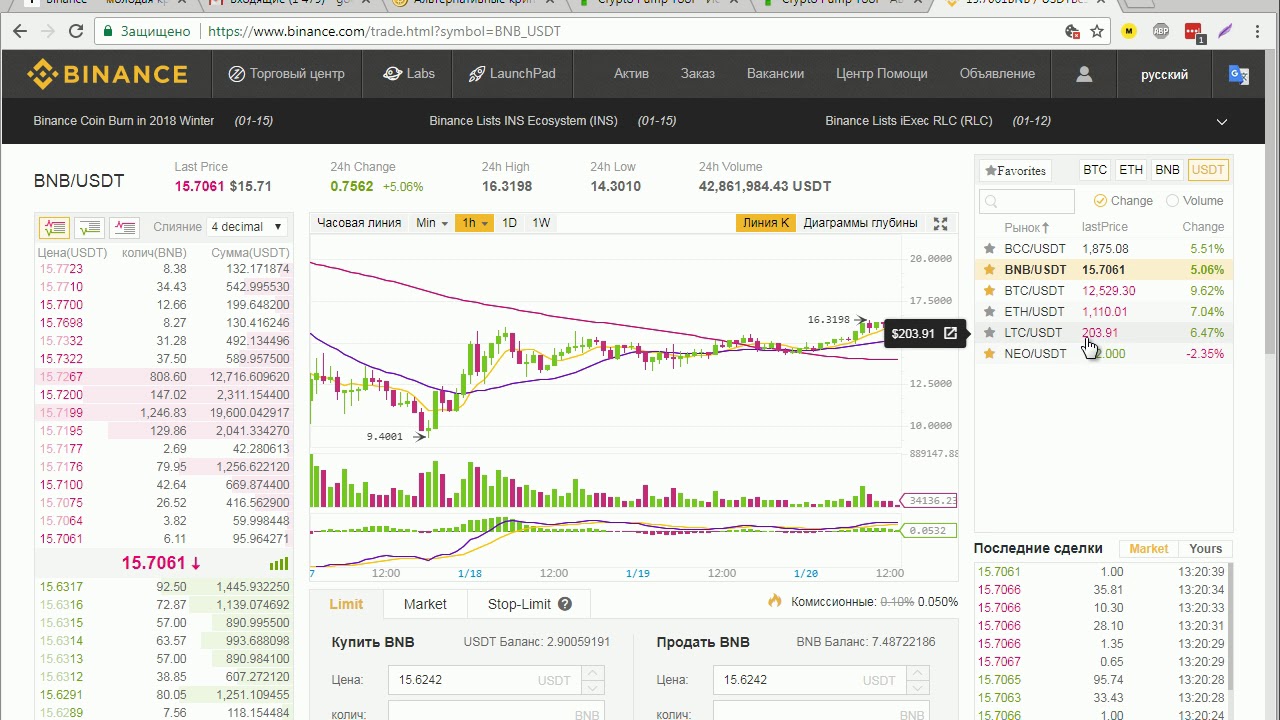Click the Stop-Limit help question icon
The height and width of the screenshot is (720, 1280).
point(565,604)
